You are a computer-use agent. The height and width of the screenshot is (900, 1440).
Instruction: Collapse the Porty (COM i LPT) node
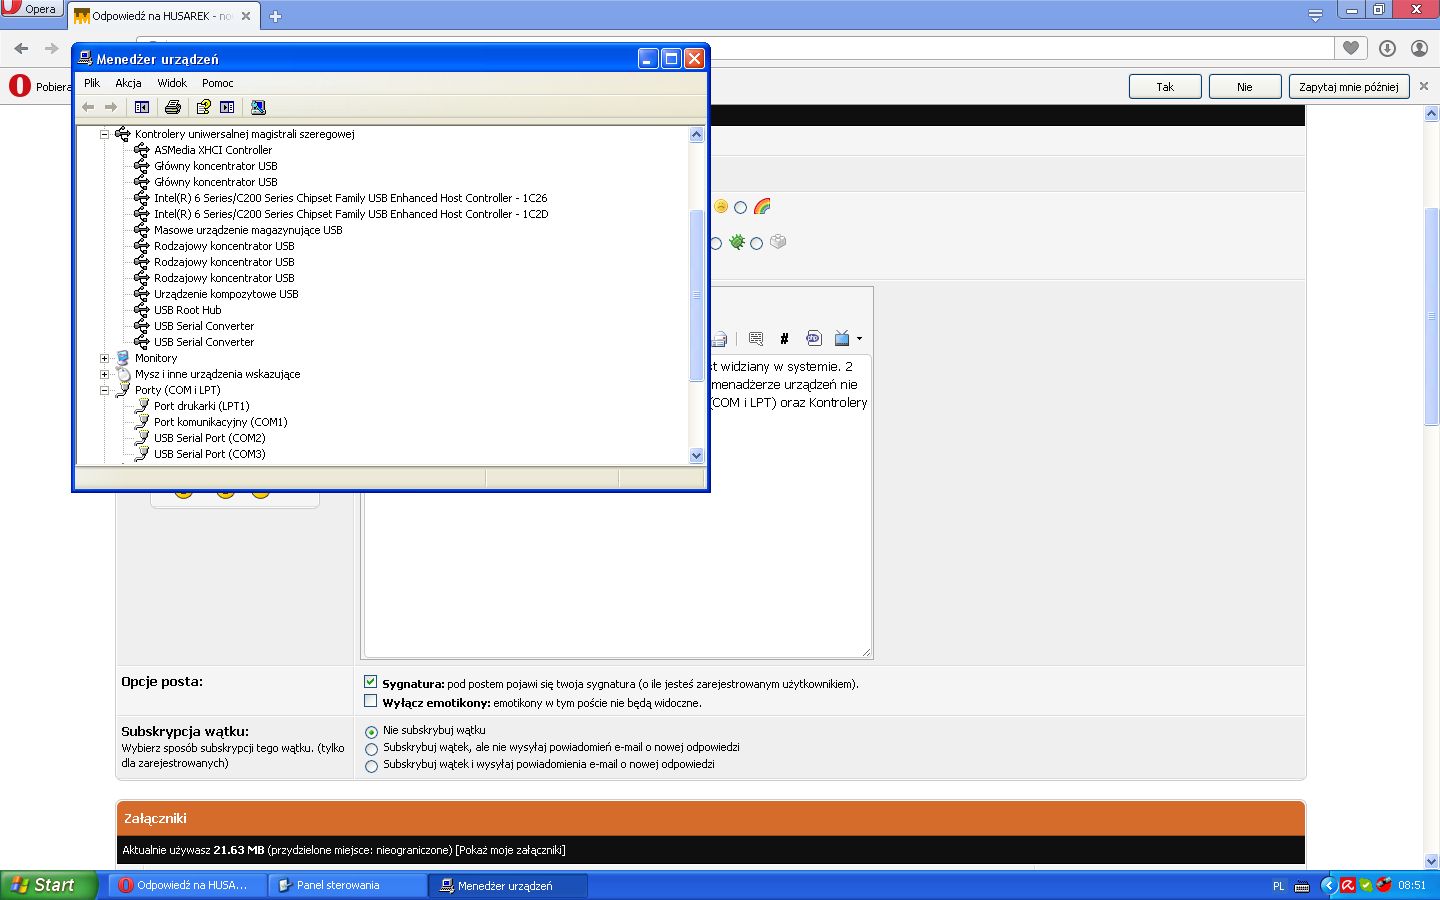[x=104, y=390]
